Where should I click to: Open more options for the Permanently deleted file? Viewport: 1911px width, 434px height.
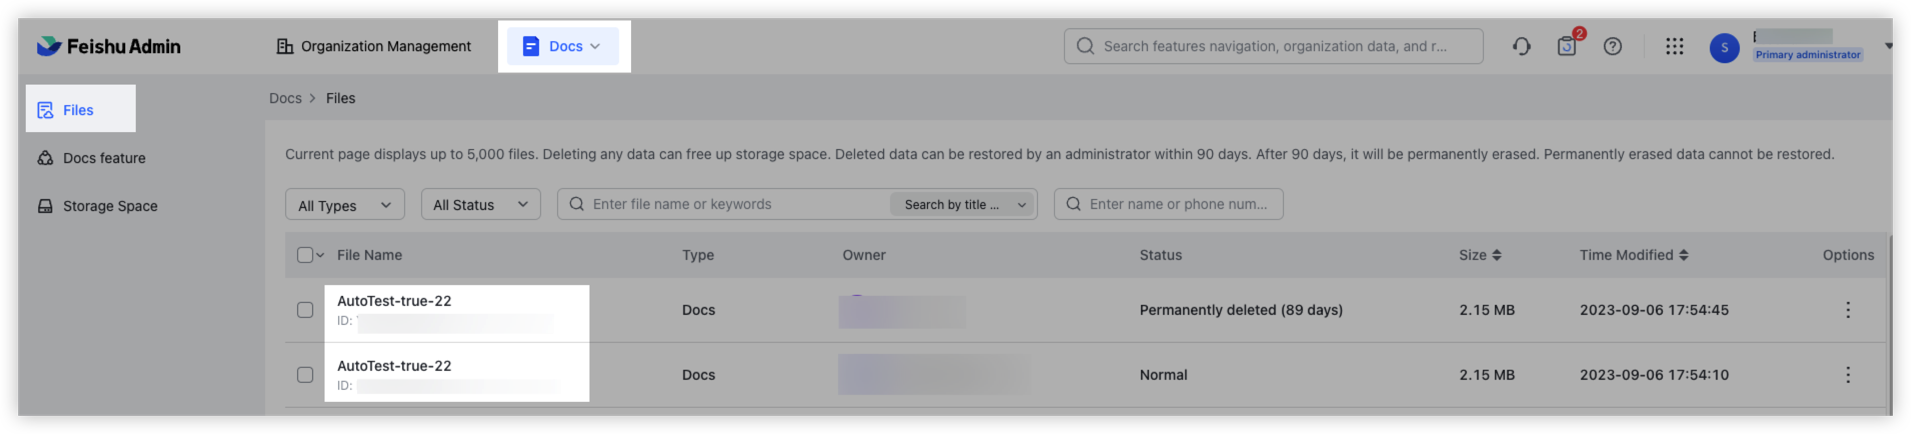coord(1847,310)
